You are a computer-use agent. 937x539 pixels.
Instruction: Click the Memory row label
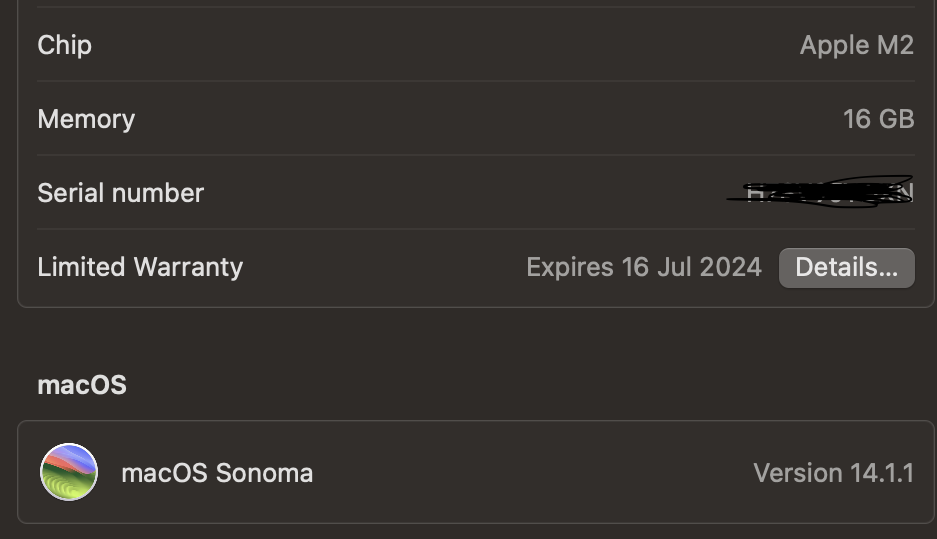(86, 119)
